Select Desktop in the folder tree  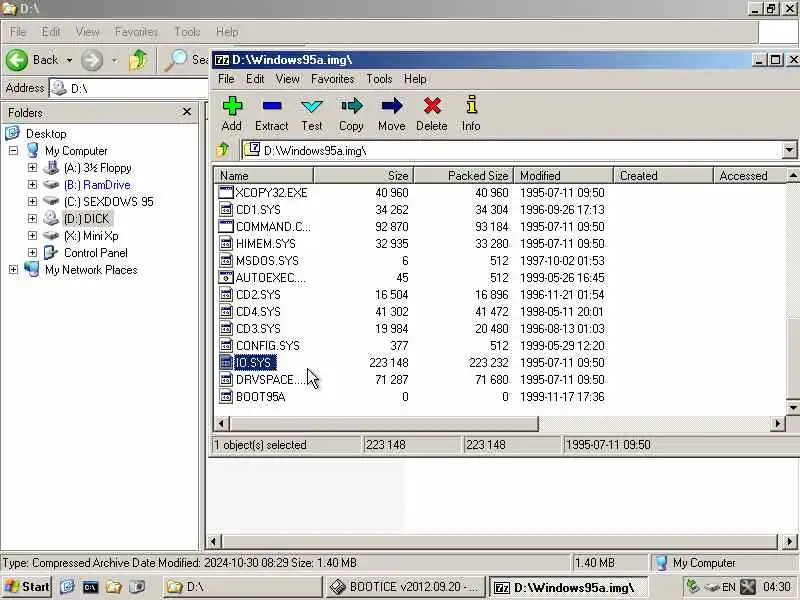pos(46,134)
